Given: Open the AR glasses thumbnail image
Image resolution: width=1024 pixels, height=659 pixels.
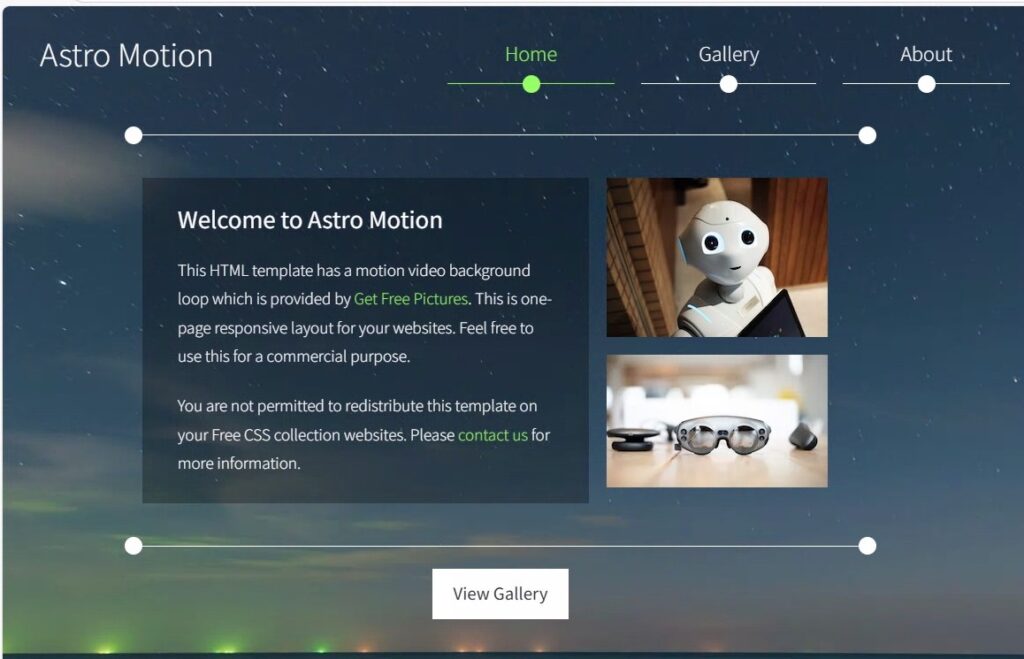Looking at the screenshot, I should (x=717, y=421).
